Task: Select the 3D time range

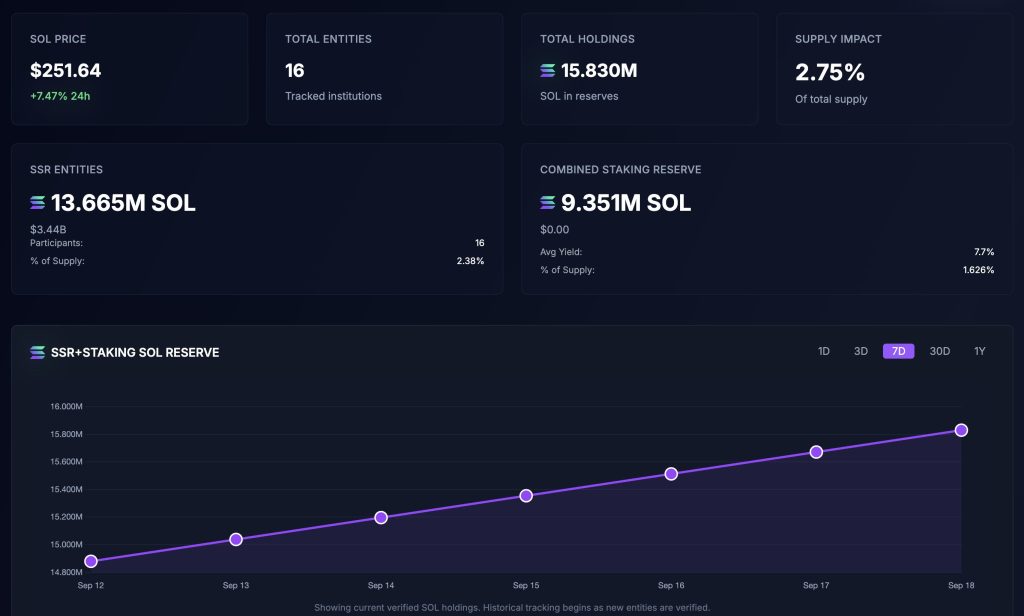Action: coord(860,351)
